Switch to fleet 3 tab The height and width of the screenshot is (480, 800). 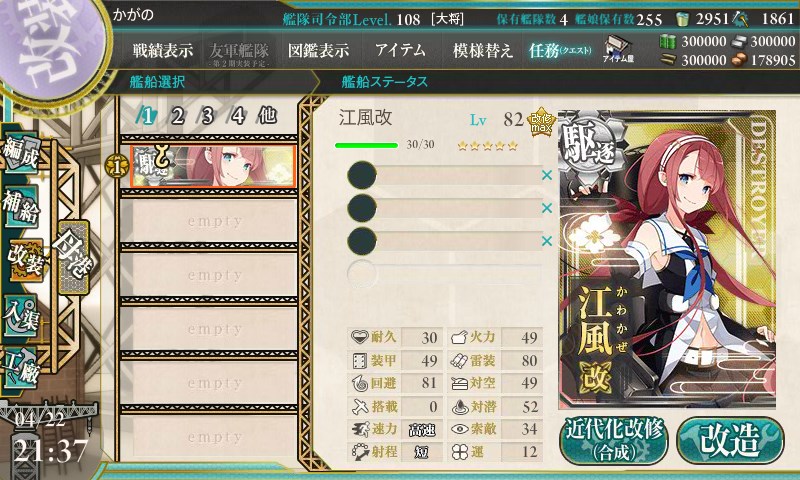tap(207, 116)
